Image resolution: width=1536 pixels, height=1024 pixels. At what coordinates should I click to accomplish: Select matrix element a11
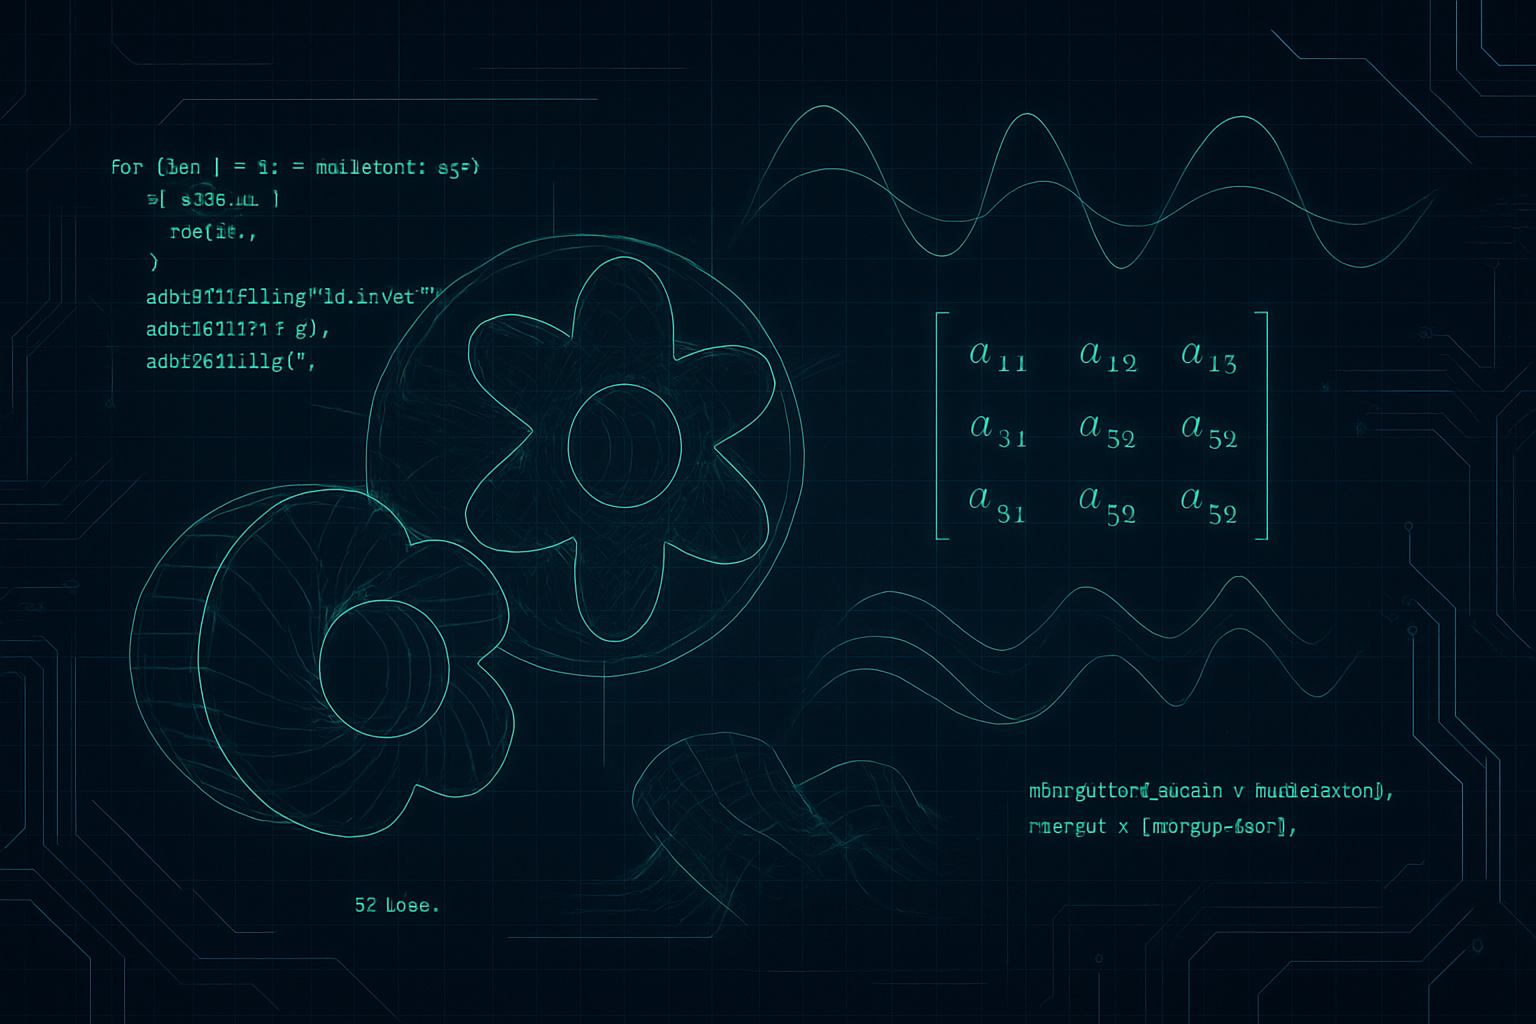click(997, 355)
